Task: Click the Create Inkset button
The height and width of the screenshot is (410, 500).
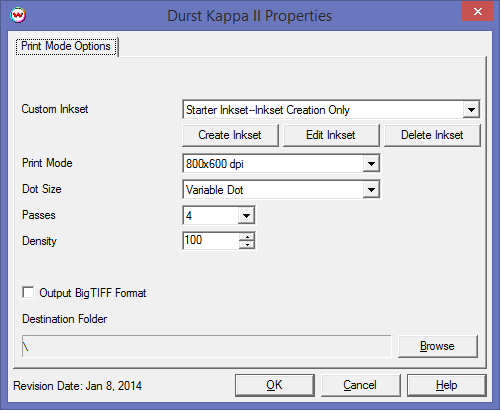Action: [x=230, y=135]
